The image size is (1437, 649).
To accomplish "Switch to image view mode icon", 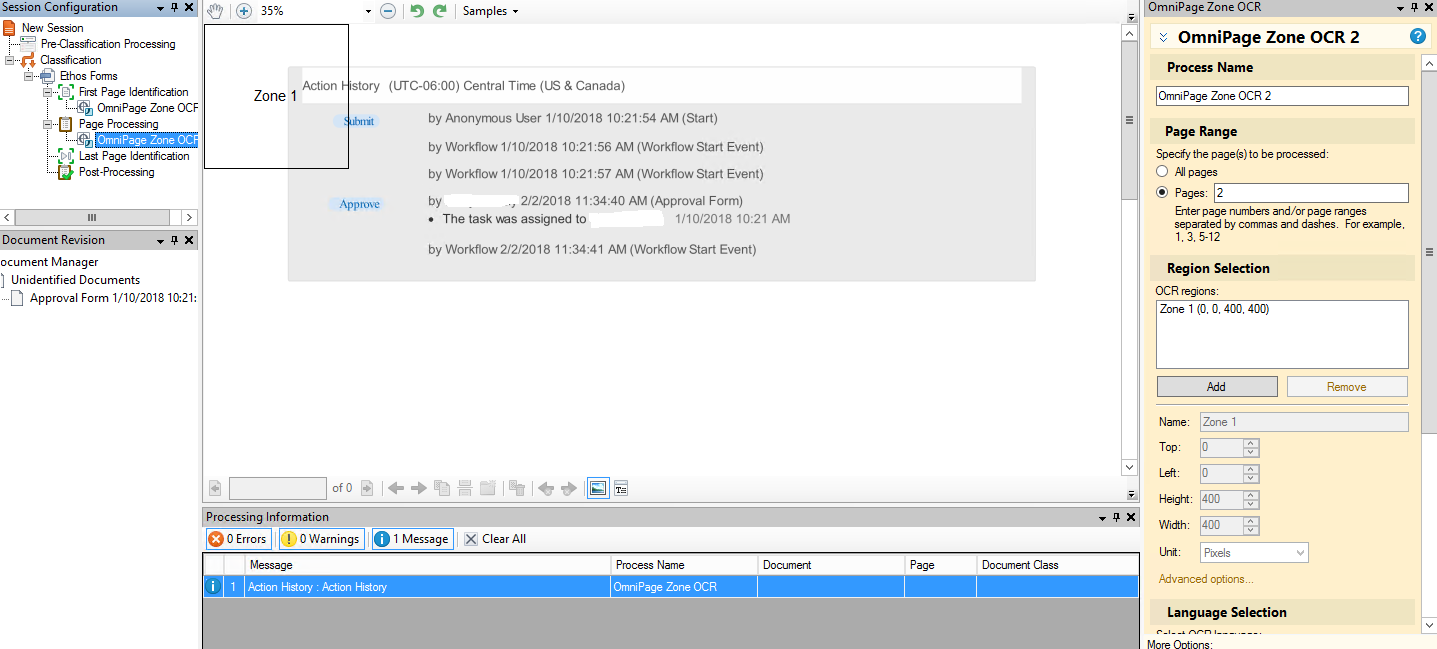I will [597, 488].
